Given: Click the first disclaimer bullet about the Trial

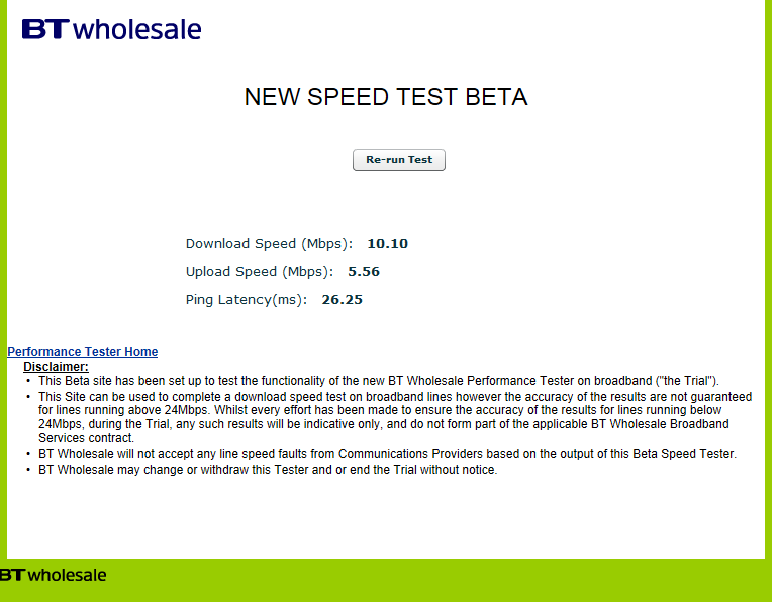Looking at the screenshot, I should tap(378, 381).
